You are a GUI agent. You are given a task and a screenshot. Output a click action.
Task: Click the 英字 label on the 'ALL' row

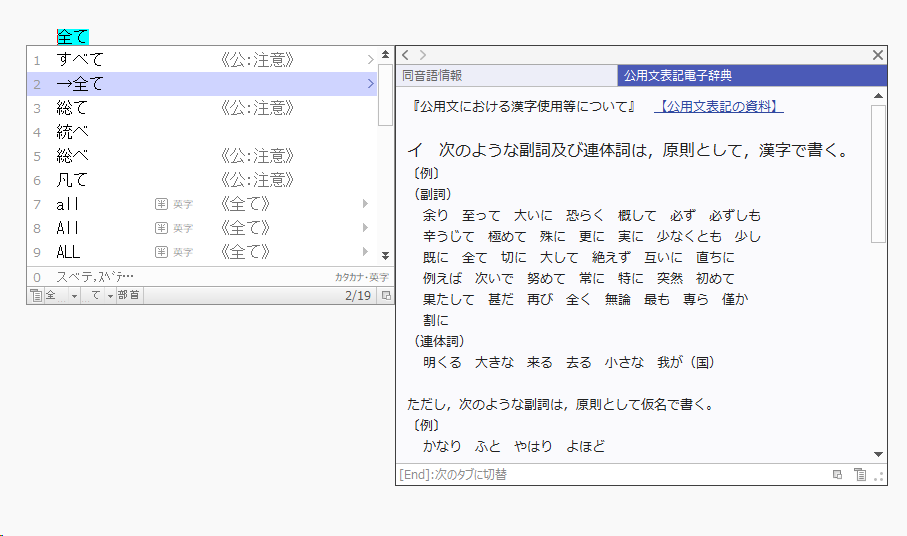tap(183, 252)
